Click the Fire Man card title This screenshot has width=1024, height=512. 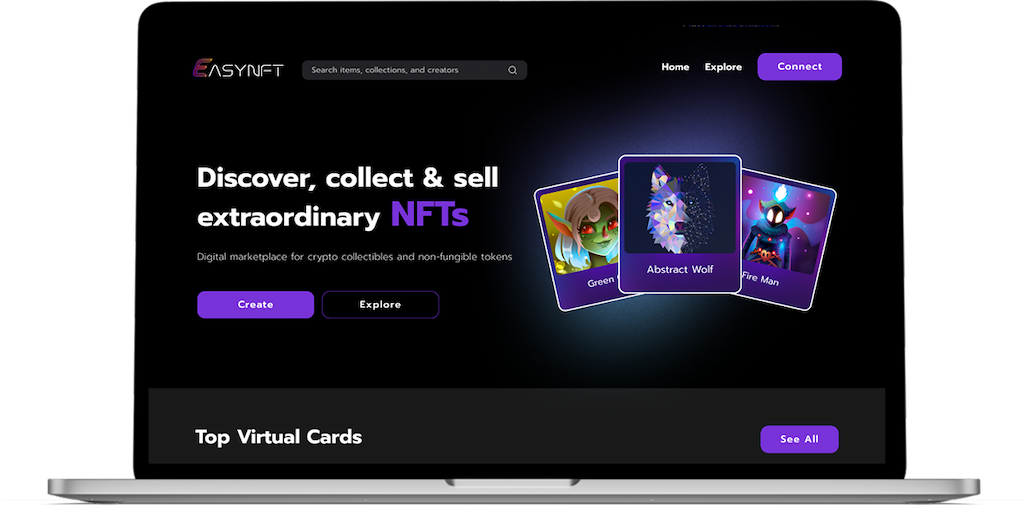click(760, 279)
